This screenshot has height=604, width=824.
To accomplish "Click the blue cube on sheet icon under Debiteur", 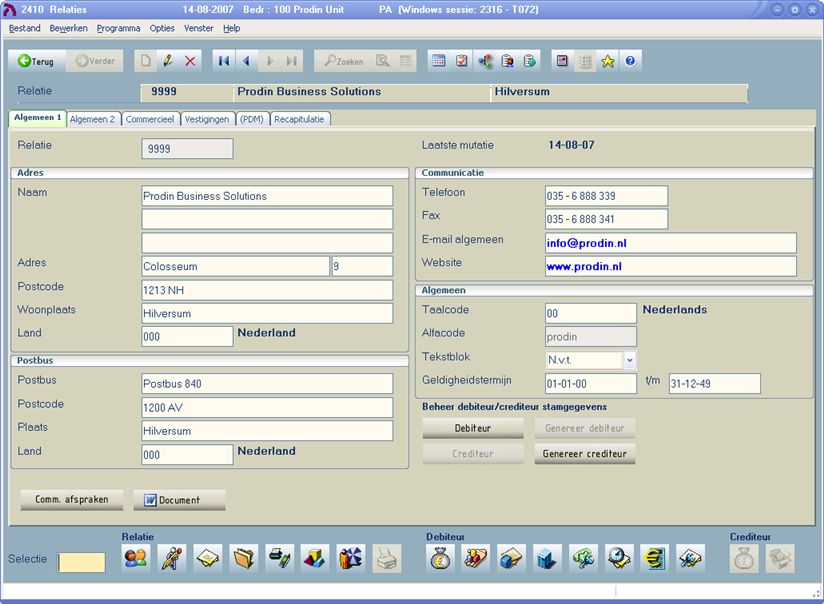I will pos(512,558).
